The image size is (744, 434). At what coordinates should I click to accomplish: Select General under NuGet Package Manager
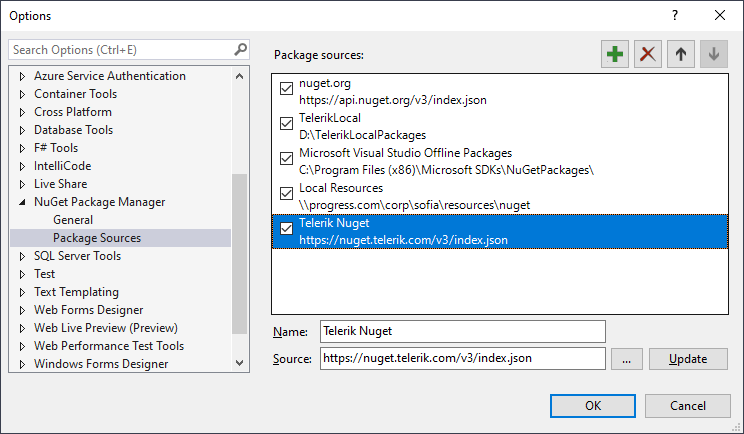coord(73,220)
